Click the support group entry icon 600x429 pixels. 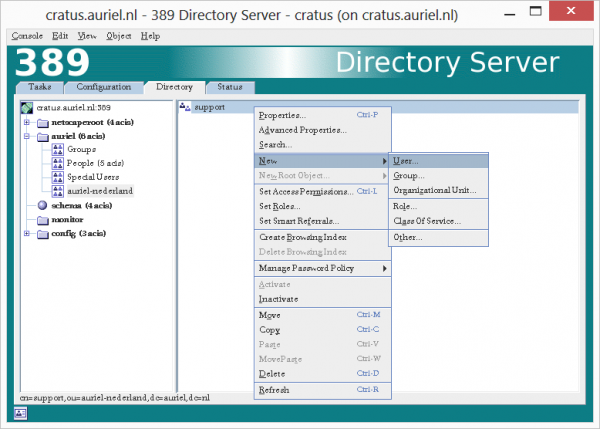click(x=185, y=107)
